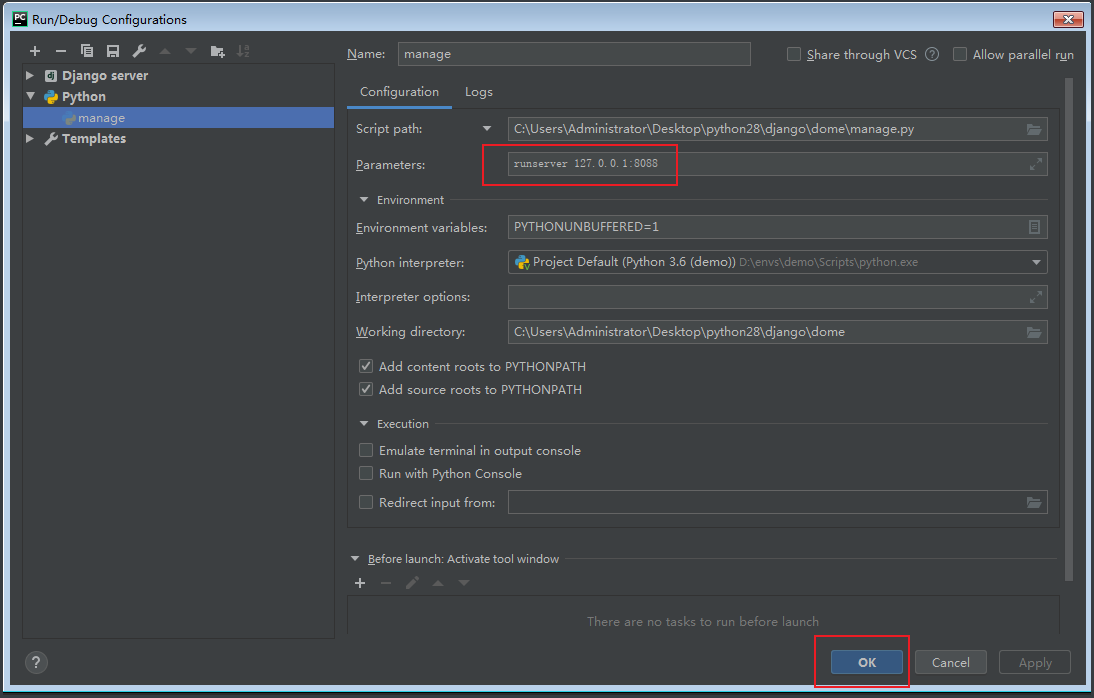Open the Python interpreter dropdown
Image resolution: width=1094 pixels, height=698 pixels.
[1036, 262]
